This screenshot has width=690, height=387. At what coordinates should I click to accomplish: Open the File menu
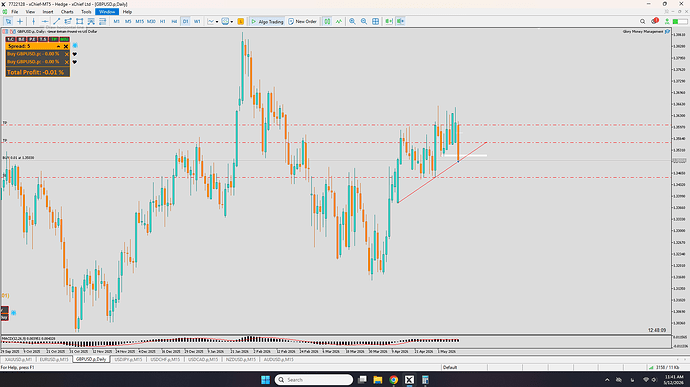15,12
